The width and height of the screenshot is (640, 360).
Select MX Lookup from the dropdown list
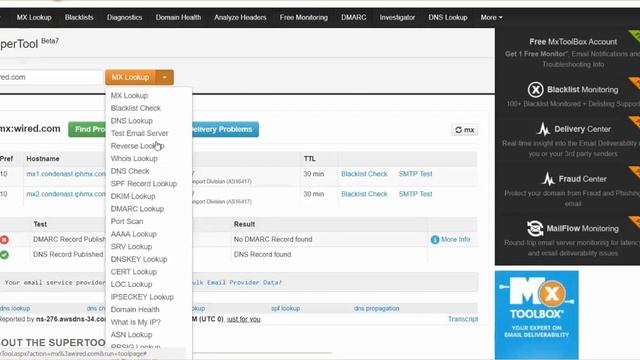click(129, 96)
